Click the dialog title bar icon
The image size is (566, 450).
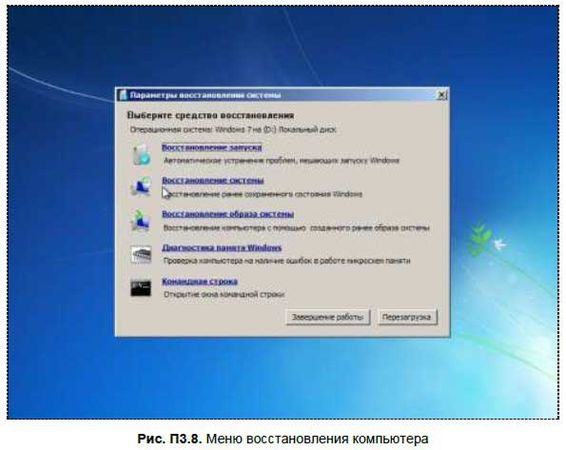coord(123,95)
